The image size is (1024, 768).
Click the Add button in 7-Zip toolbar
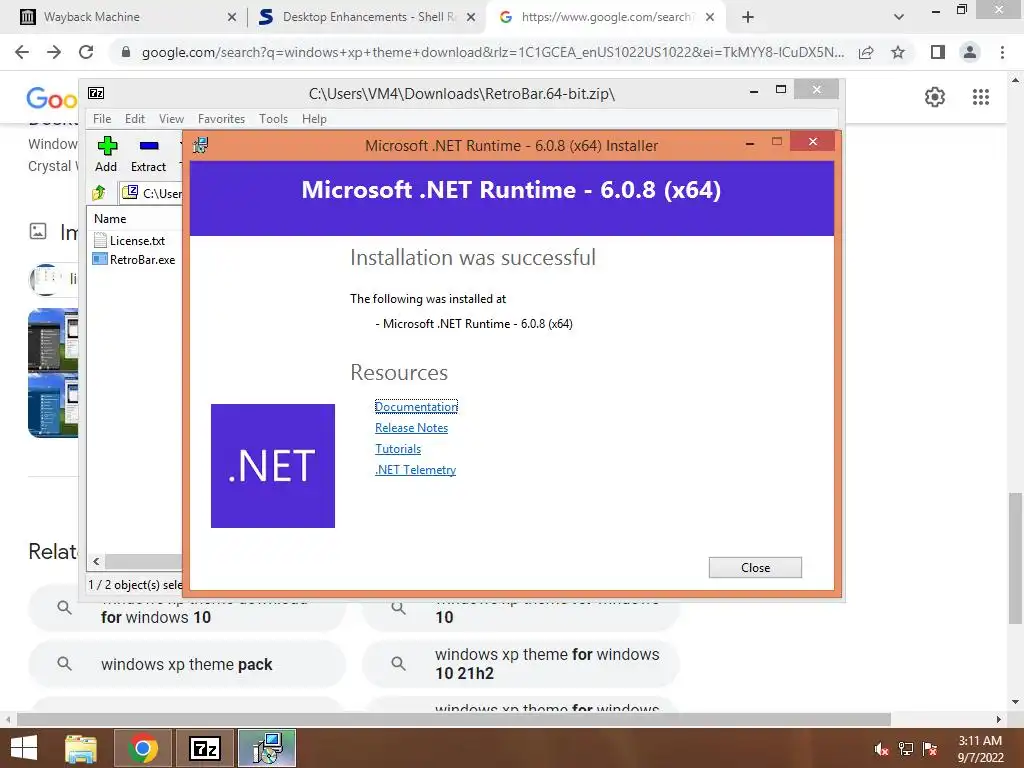pyautogui.click(x=106, y=154)
